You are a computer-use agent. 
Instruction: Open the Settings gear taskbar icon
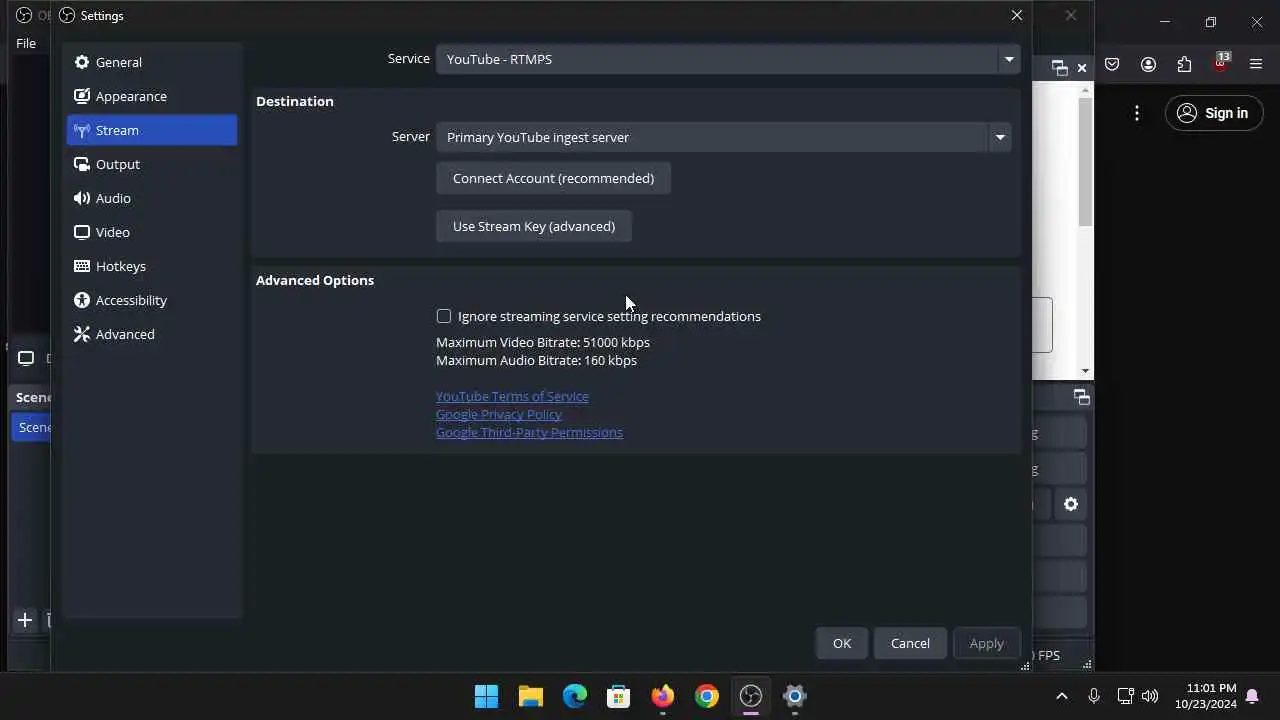[x=795, y=696]
